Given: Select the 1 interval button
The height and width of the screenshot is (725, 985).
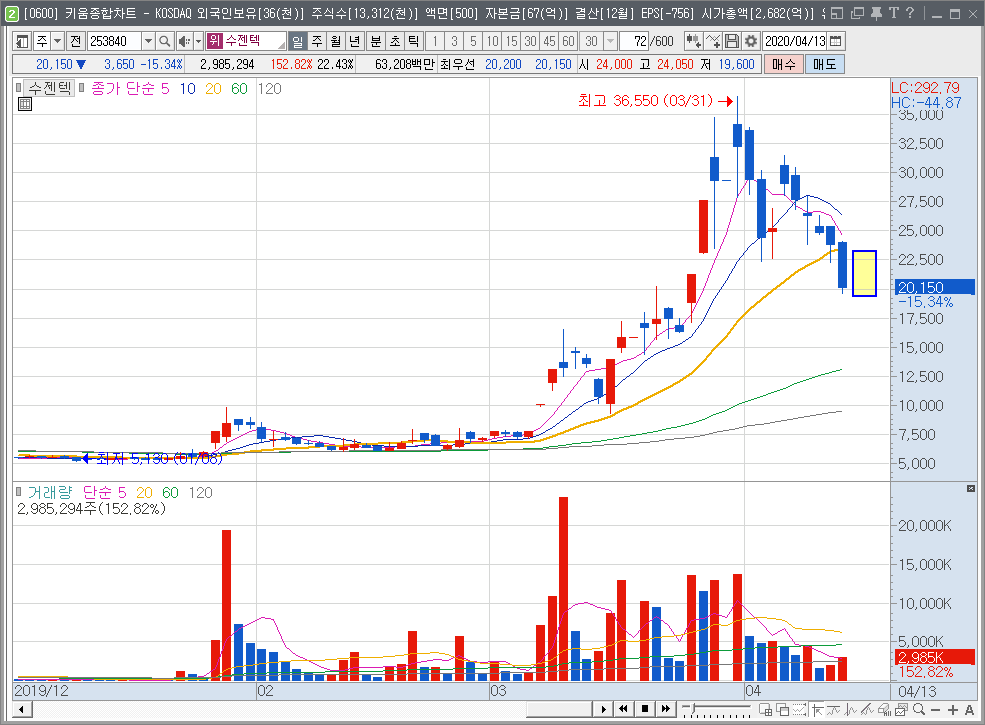Looking at the screenshot, I should pyautogui.click(x=435, y=41).
